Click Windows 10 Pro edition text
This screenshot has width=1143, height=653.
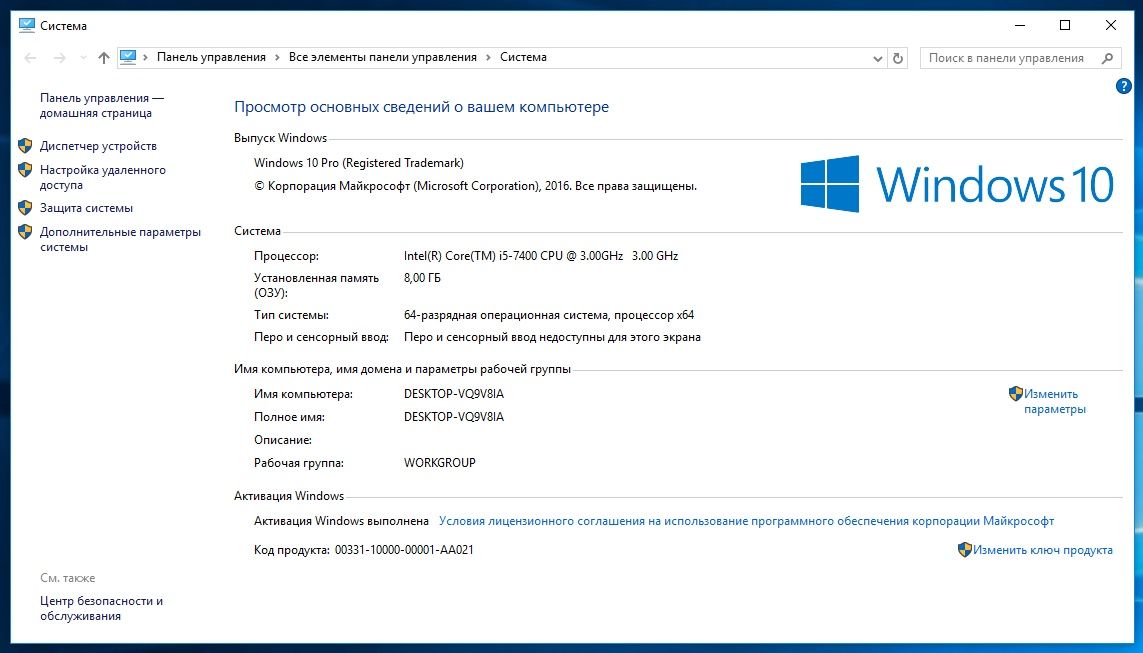click(x=359, y=163)
